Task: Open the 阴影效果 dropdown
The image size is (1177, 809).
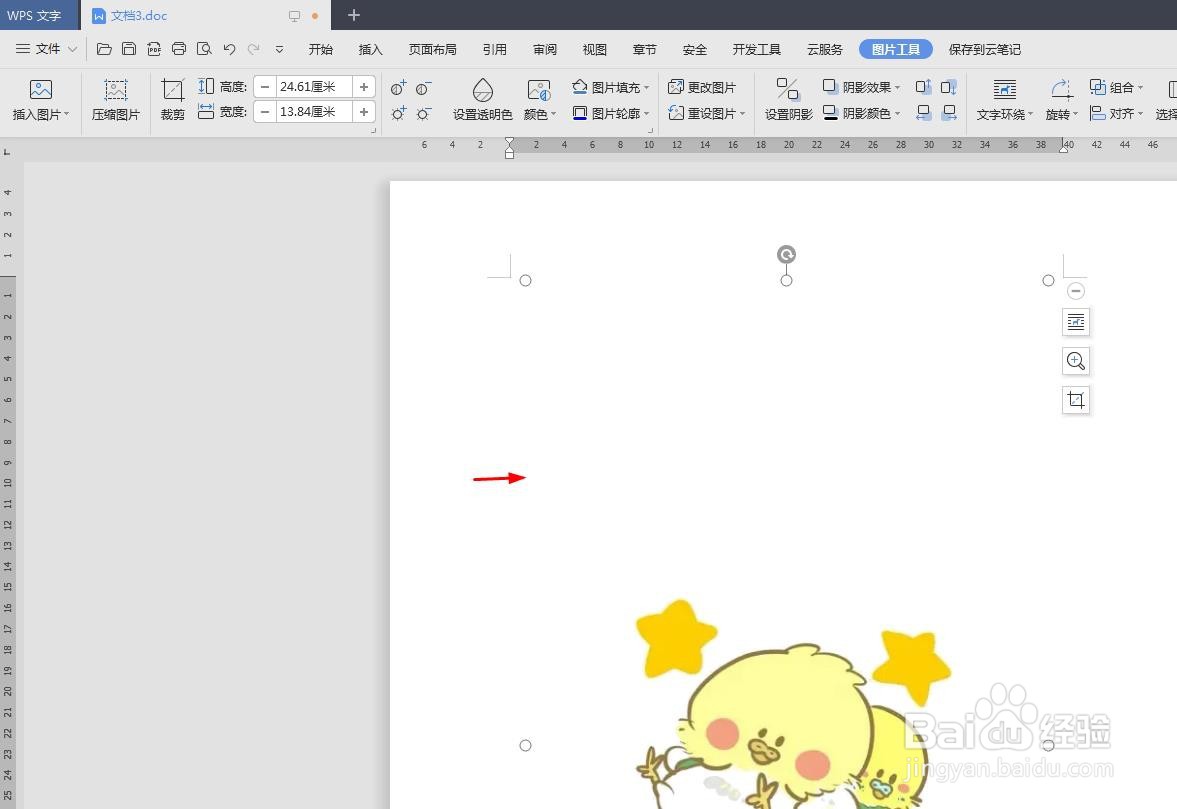Action: [x=862, y=87]
